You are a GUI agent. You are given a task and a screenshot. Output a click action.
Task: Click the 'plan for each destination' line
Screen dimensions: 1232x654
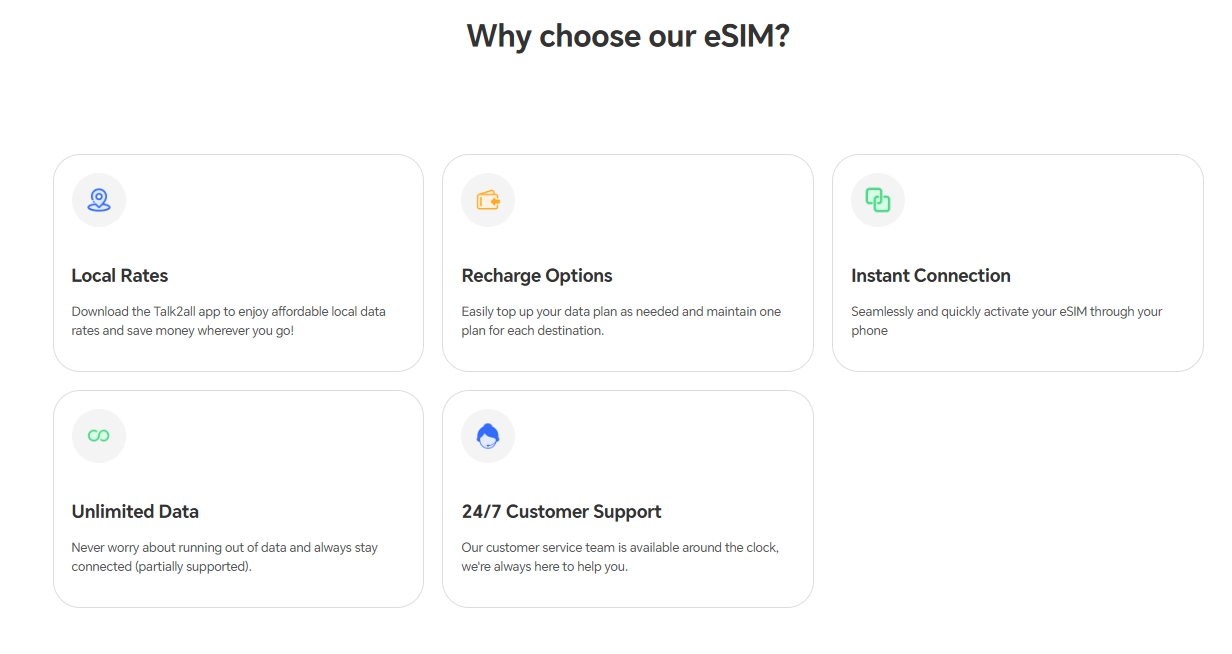532,331
